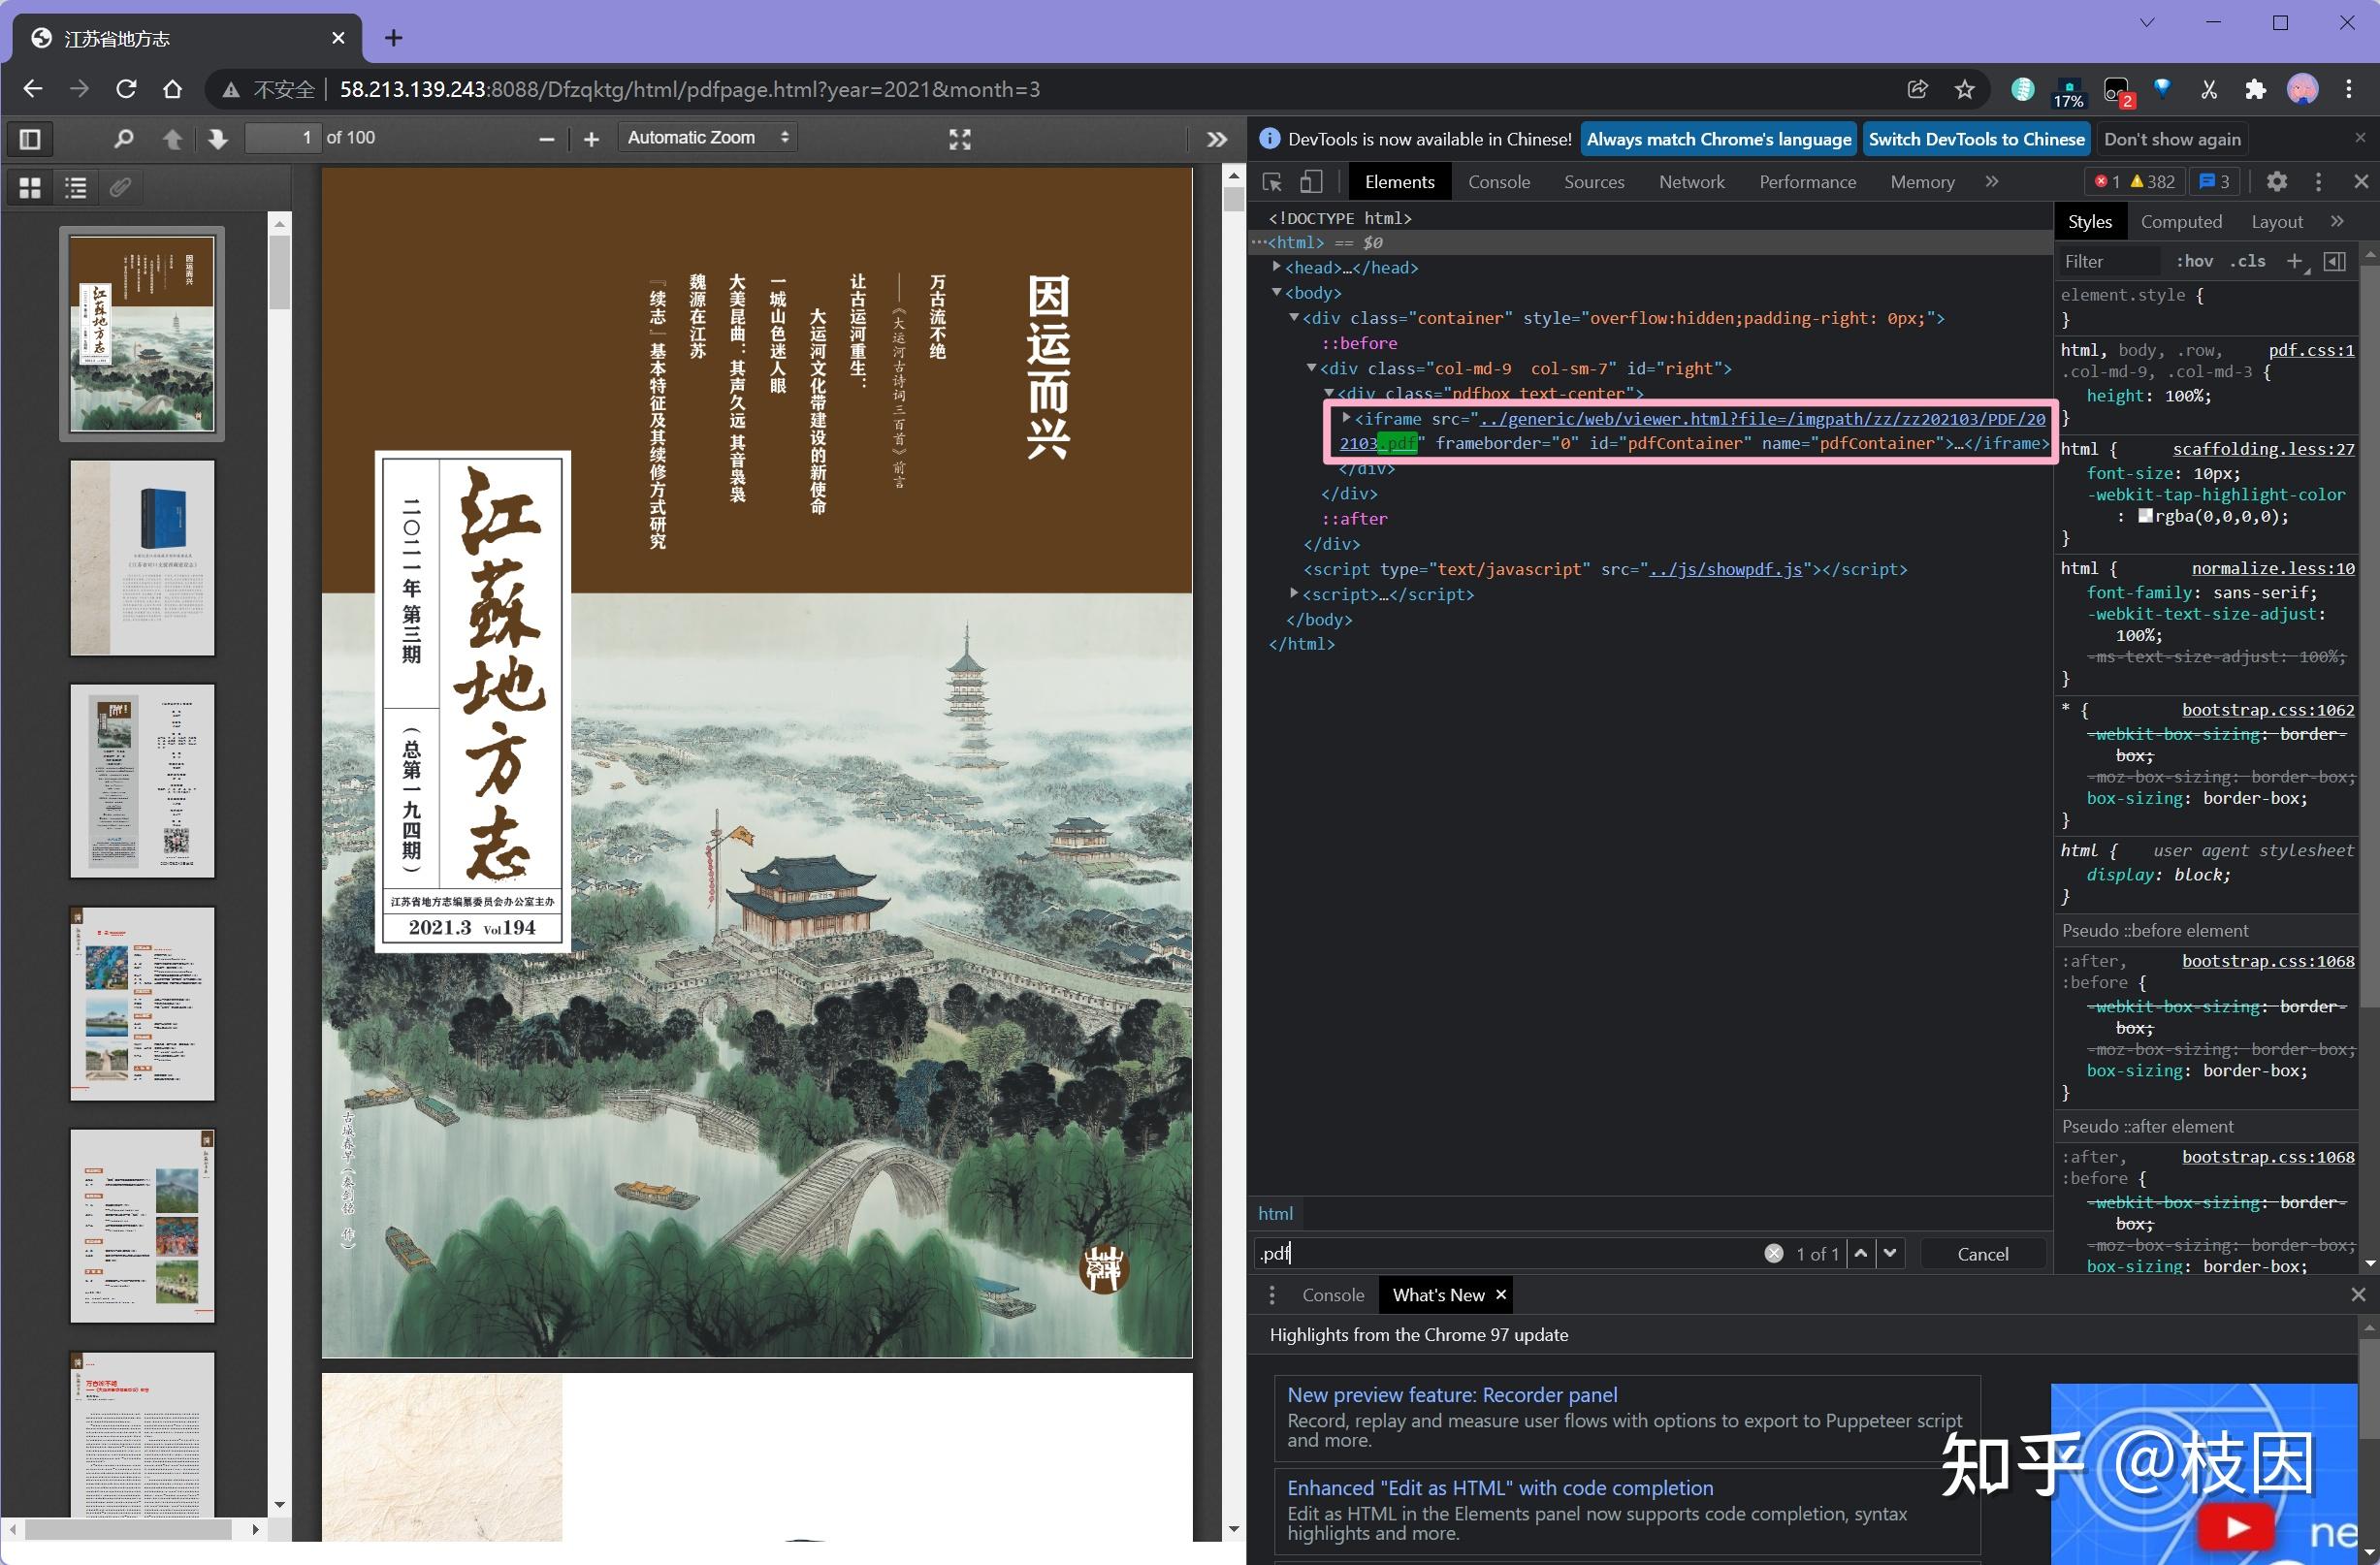Image resolution: width=2380 pixels, height=1565 pixels.
Task: Open PDF viewer secondary tools menu
Action: pyautogui.click(x=1216, y=139)
